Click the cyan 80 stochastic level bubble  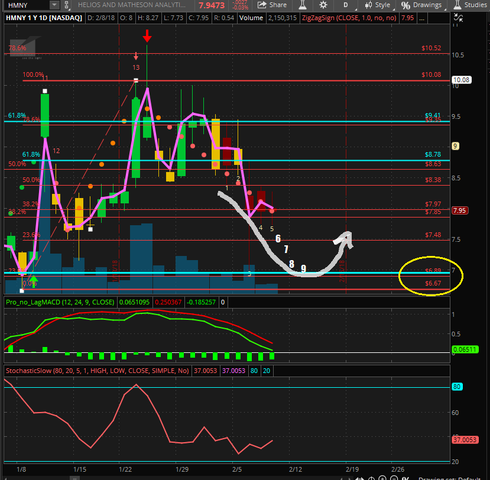(457, 387)
